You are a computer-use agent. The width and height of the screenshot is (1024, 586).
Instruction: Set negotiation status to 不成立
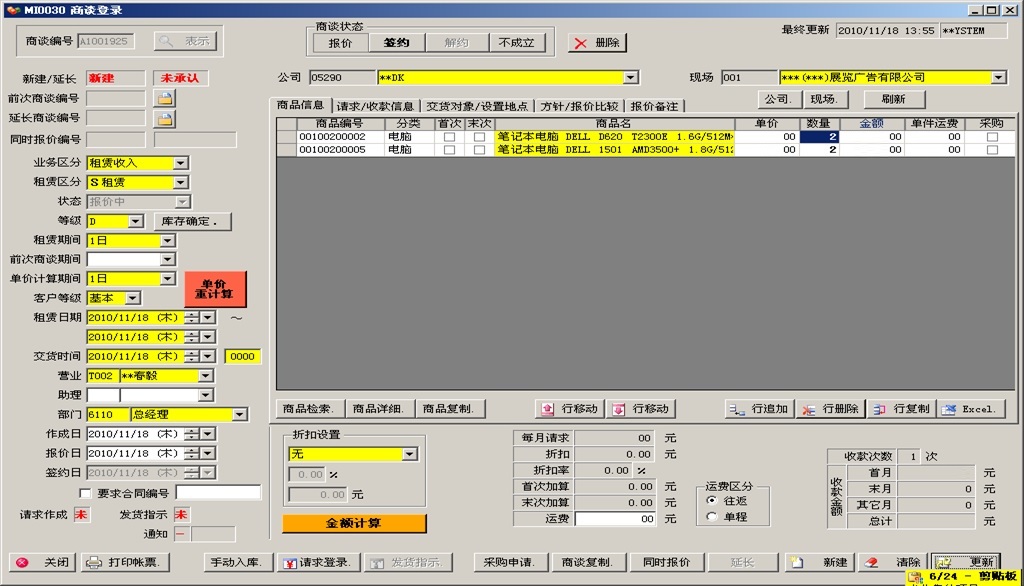click(x=516, y=43)
